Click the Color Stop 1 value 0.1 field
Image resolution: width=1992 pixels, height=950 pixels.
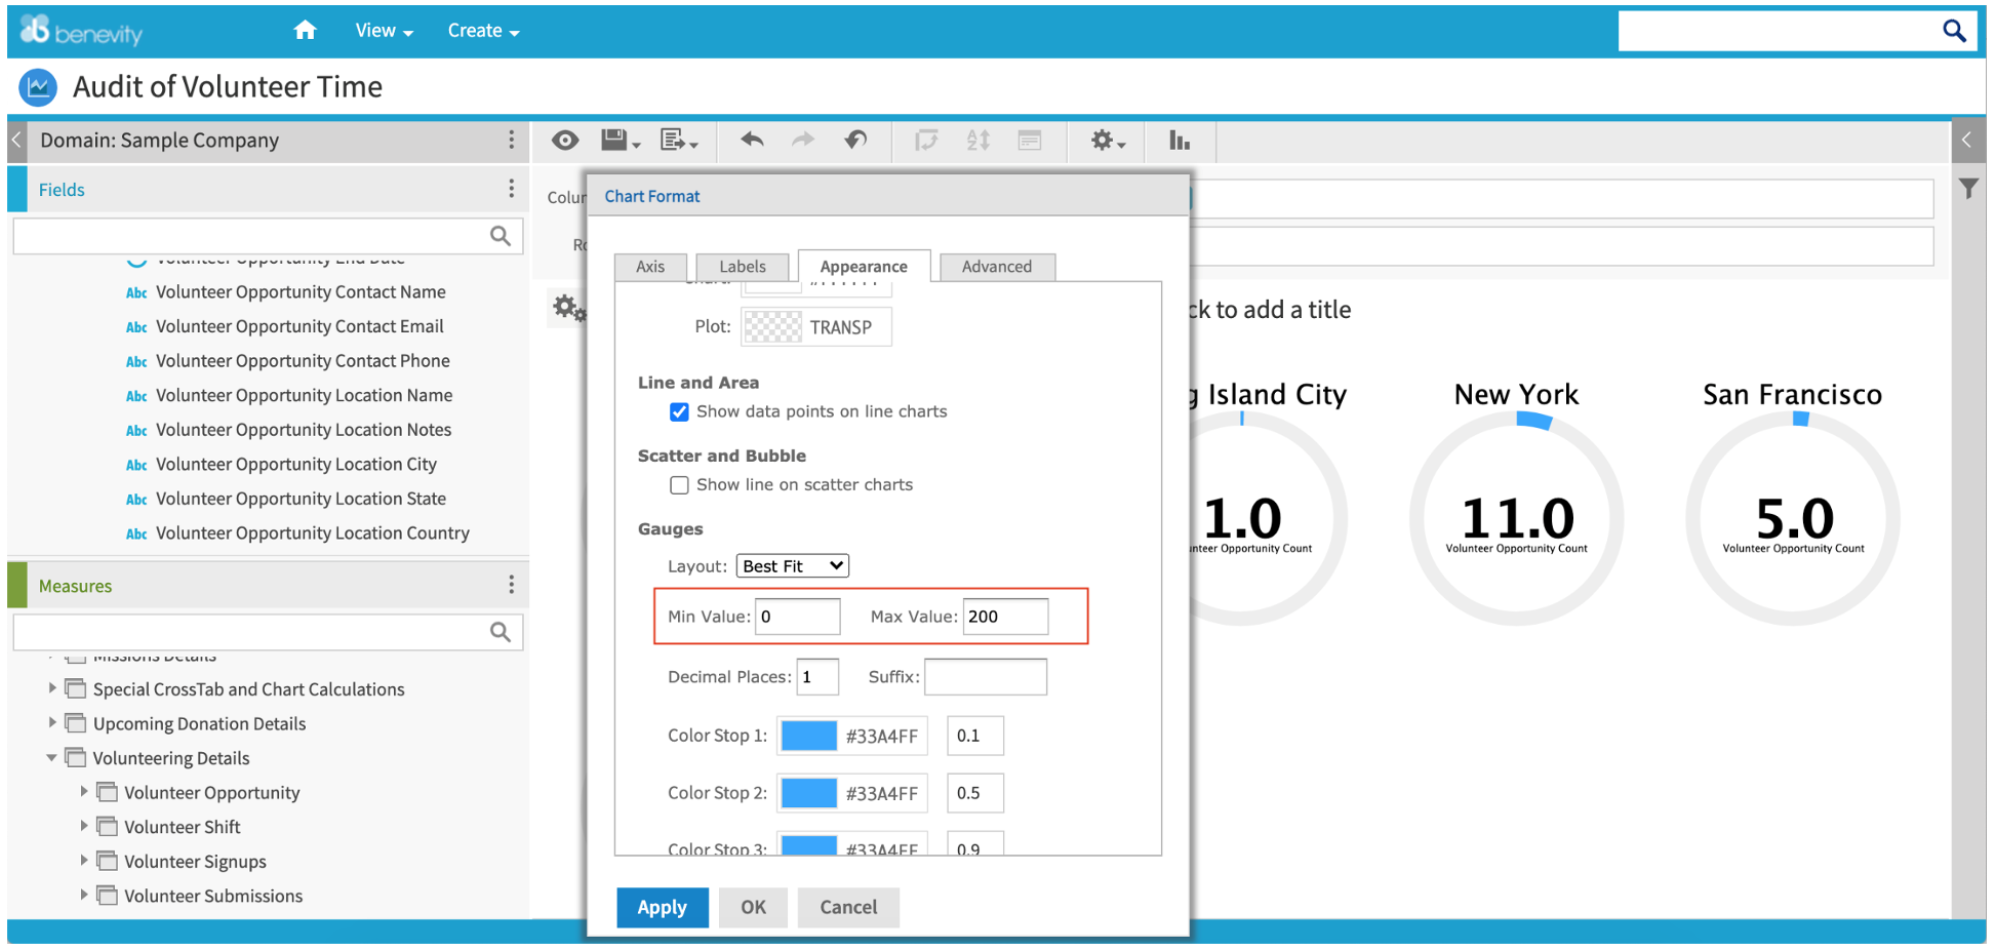(x=975, y=736)
